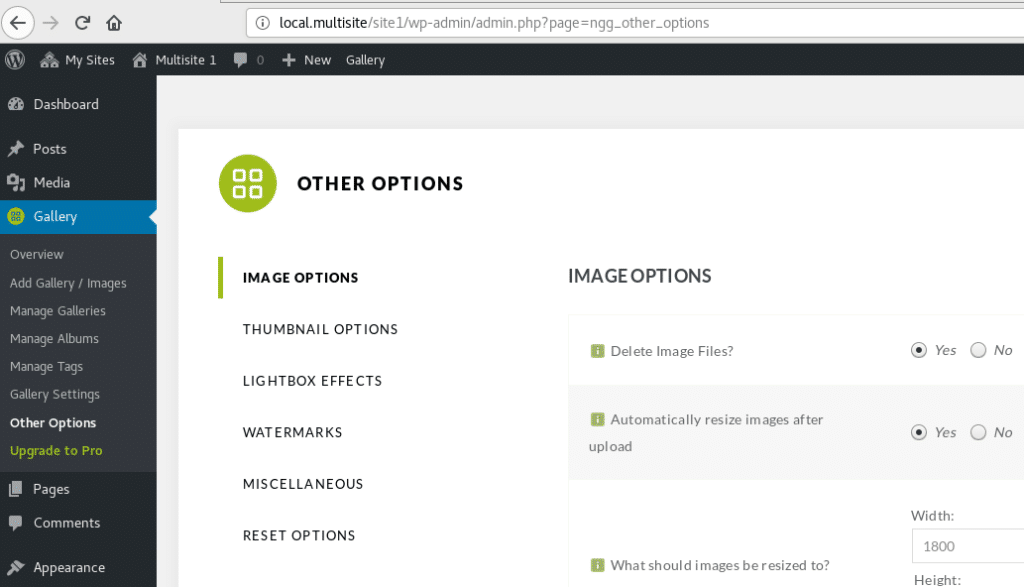
Task: Choose No for automatically resize images
Action: point(978,432)
